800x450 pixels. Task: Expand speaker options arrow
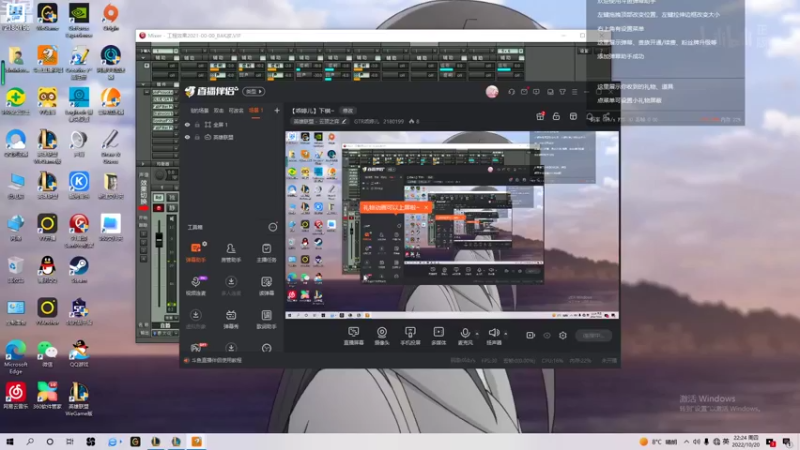coord(506,334)
